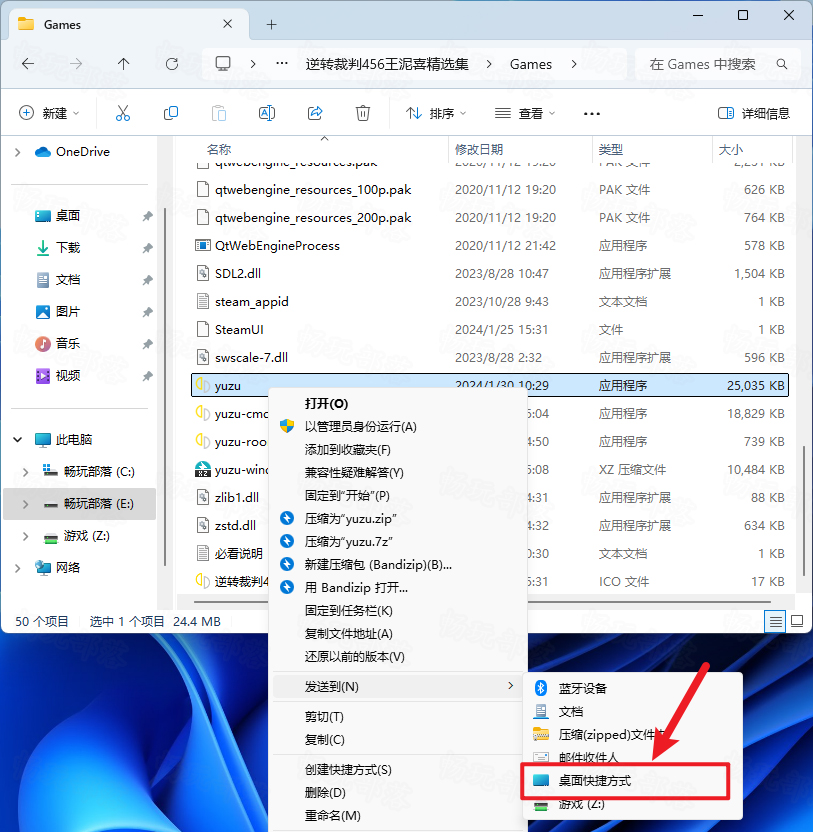The image size is (813, 832).
Task: Open 音乐 quick access folder
Action: tap(57, 343)
